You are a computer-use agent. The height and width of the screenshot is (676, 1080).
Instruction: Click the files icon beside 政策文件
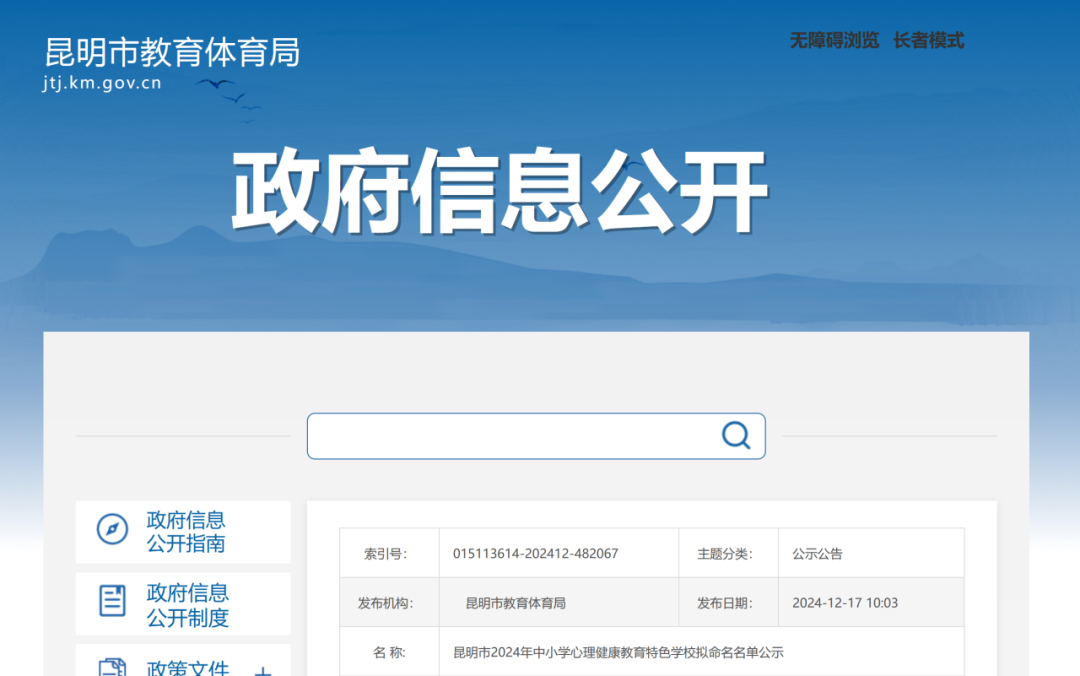tap(112, 667)
